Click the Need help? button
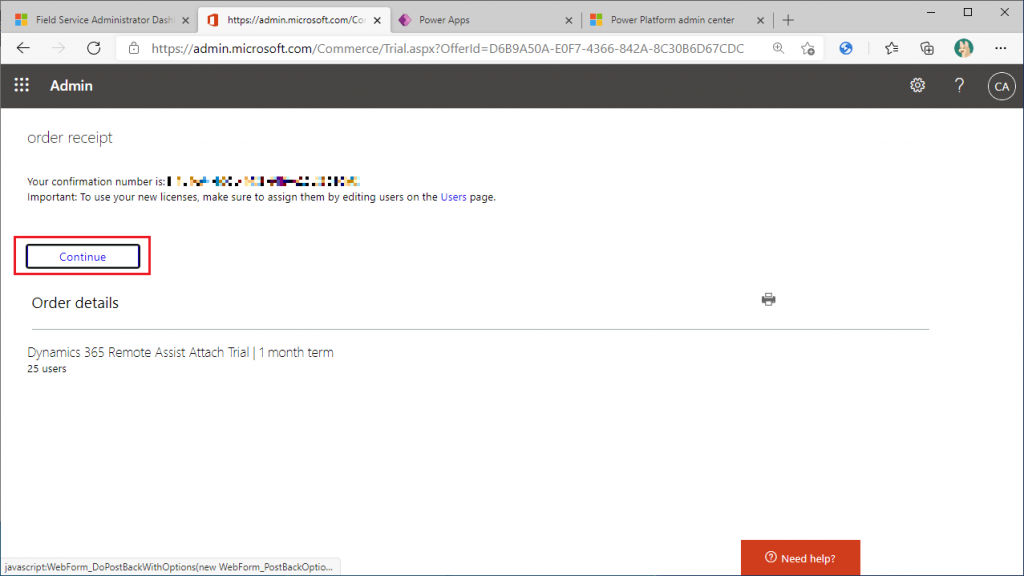Viewport: 1024px width, 576px height. click(x=800, y=558)
